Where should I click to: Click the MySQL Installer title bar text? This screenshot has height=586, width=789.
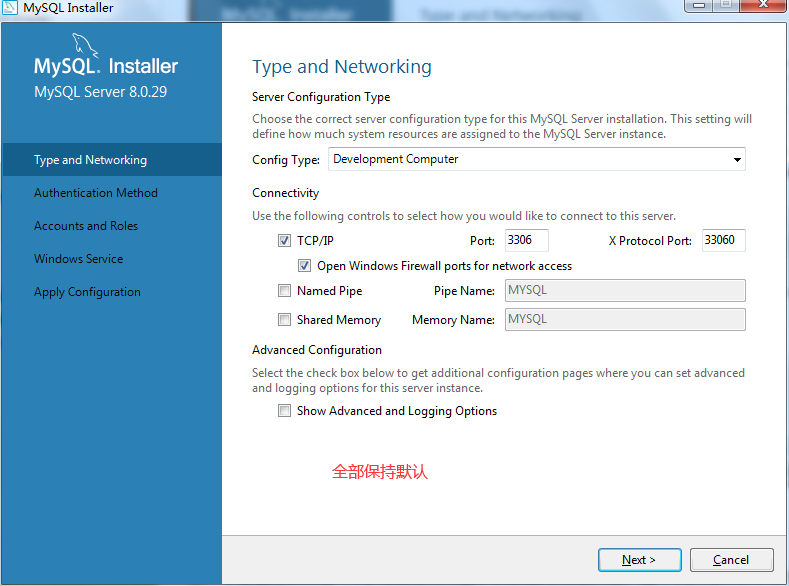click(68, 8)
